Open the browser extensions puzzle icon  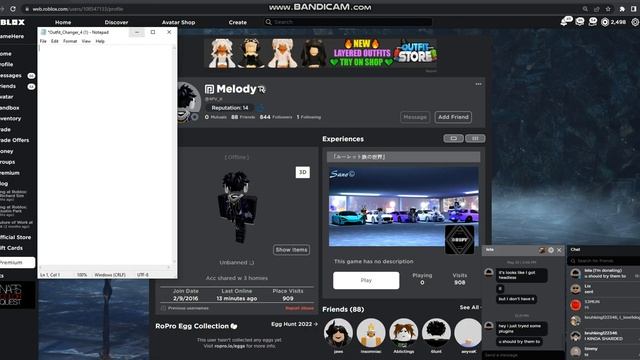pos(622,9)
